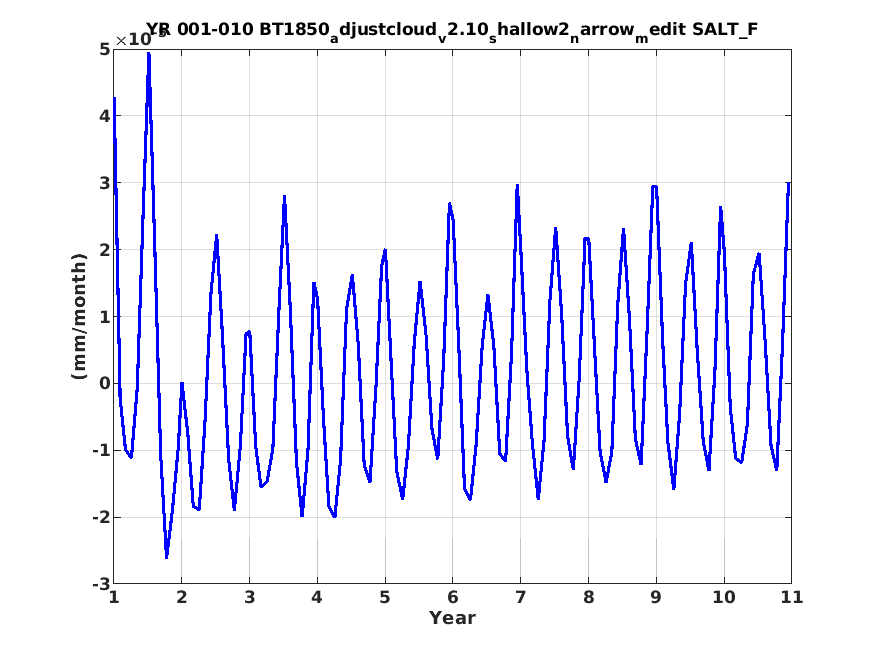Click the x-axis tick label '3'
Viewport: 875px width, 656px height.
tap(249, 597)
